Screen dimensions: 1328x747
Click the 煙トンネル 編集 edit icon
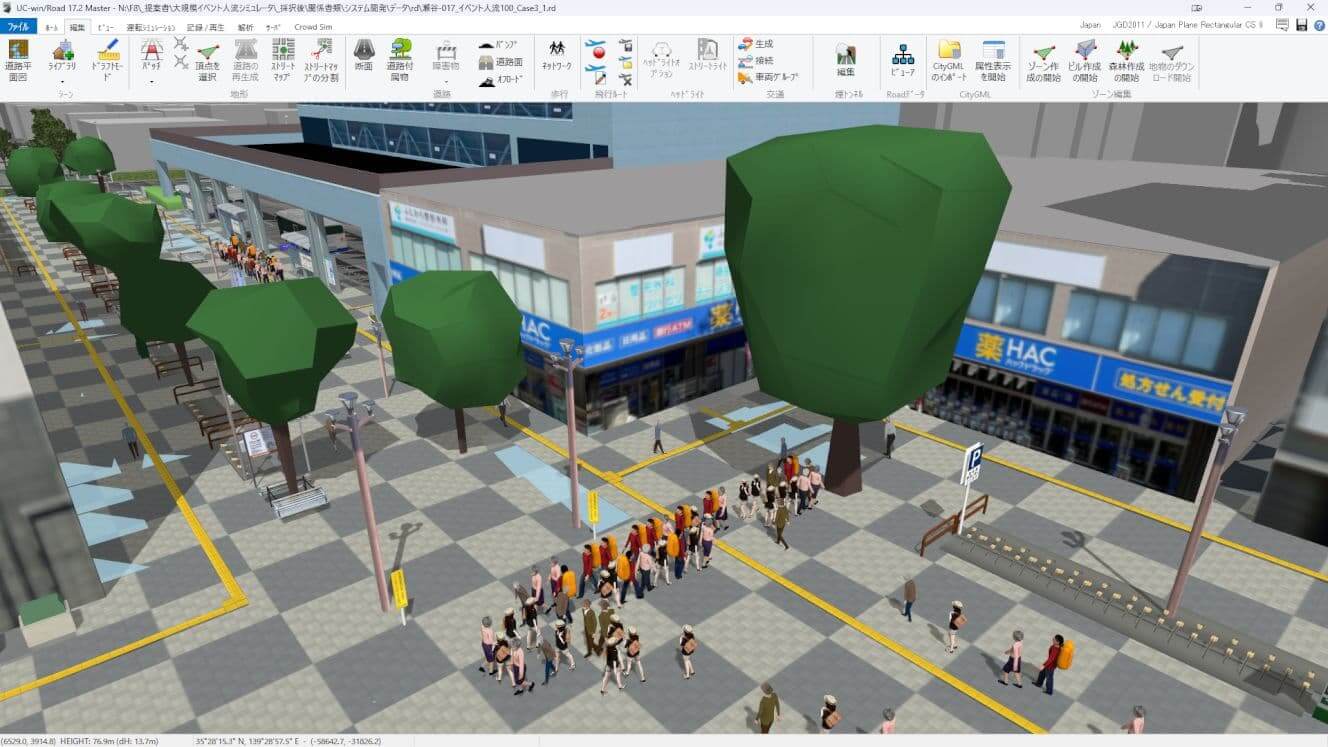pyautogui.click(x=845, y=60)
